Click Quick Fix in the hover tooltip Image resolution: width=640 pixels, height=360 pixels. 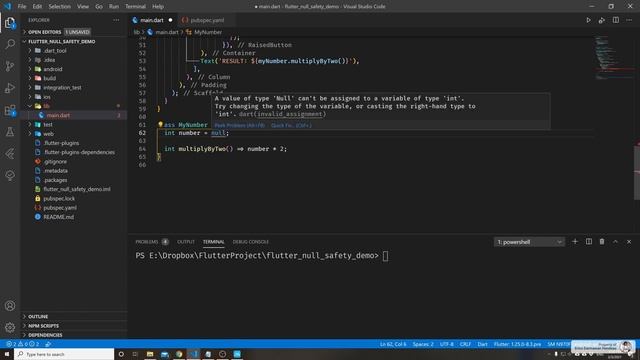pos(291,125)
